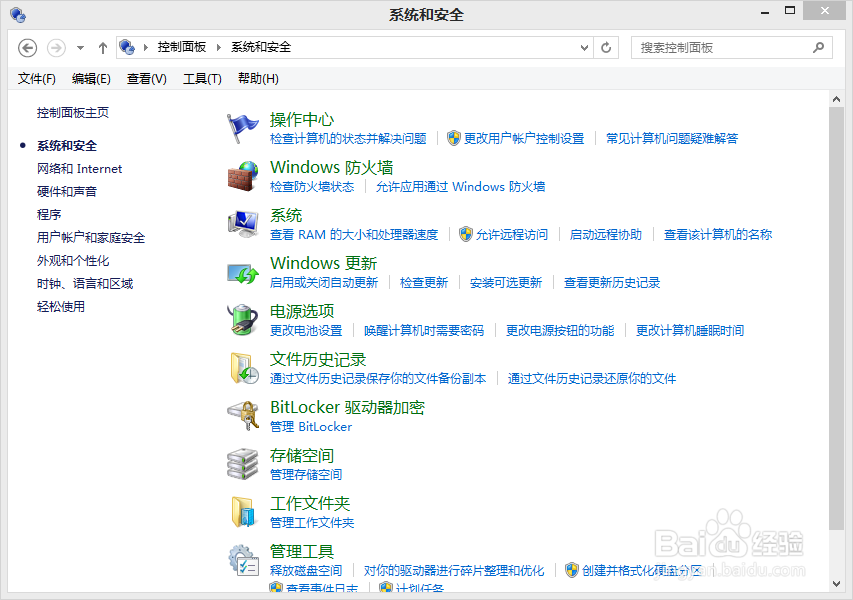
Task: Open the 操作中心 flag icon
Action: [242, 128]
